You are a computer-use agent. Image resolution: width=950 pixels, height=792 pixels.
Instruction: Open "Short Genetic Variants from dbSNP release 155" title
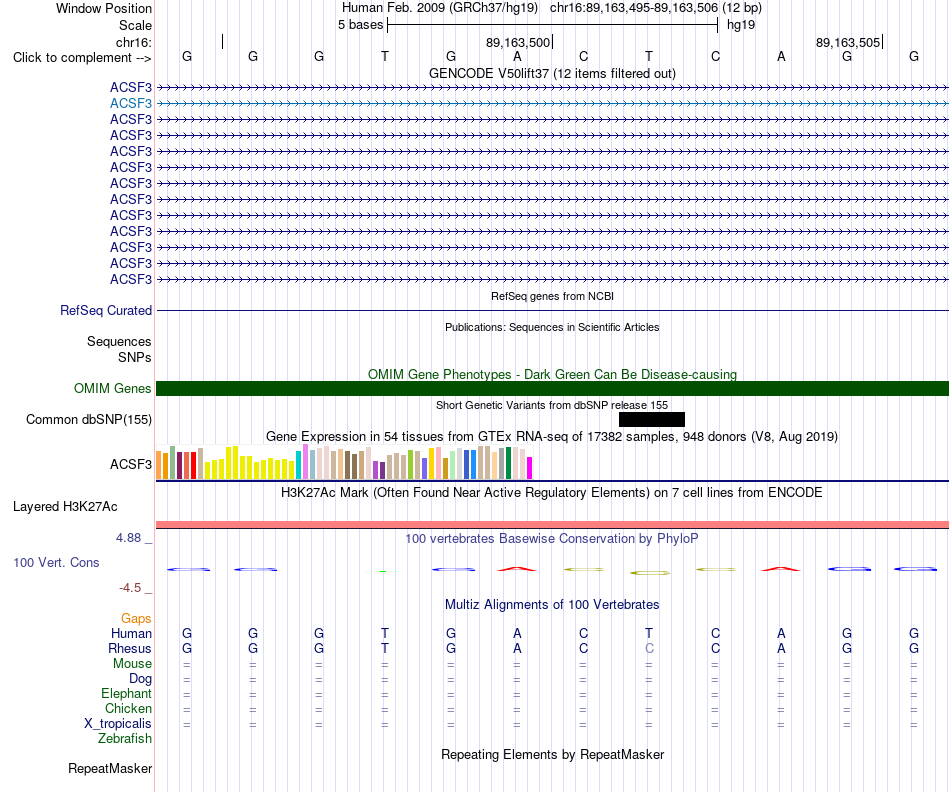click(x=552, y=405)
